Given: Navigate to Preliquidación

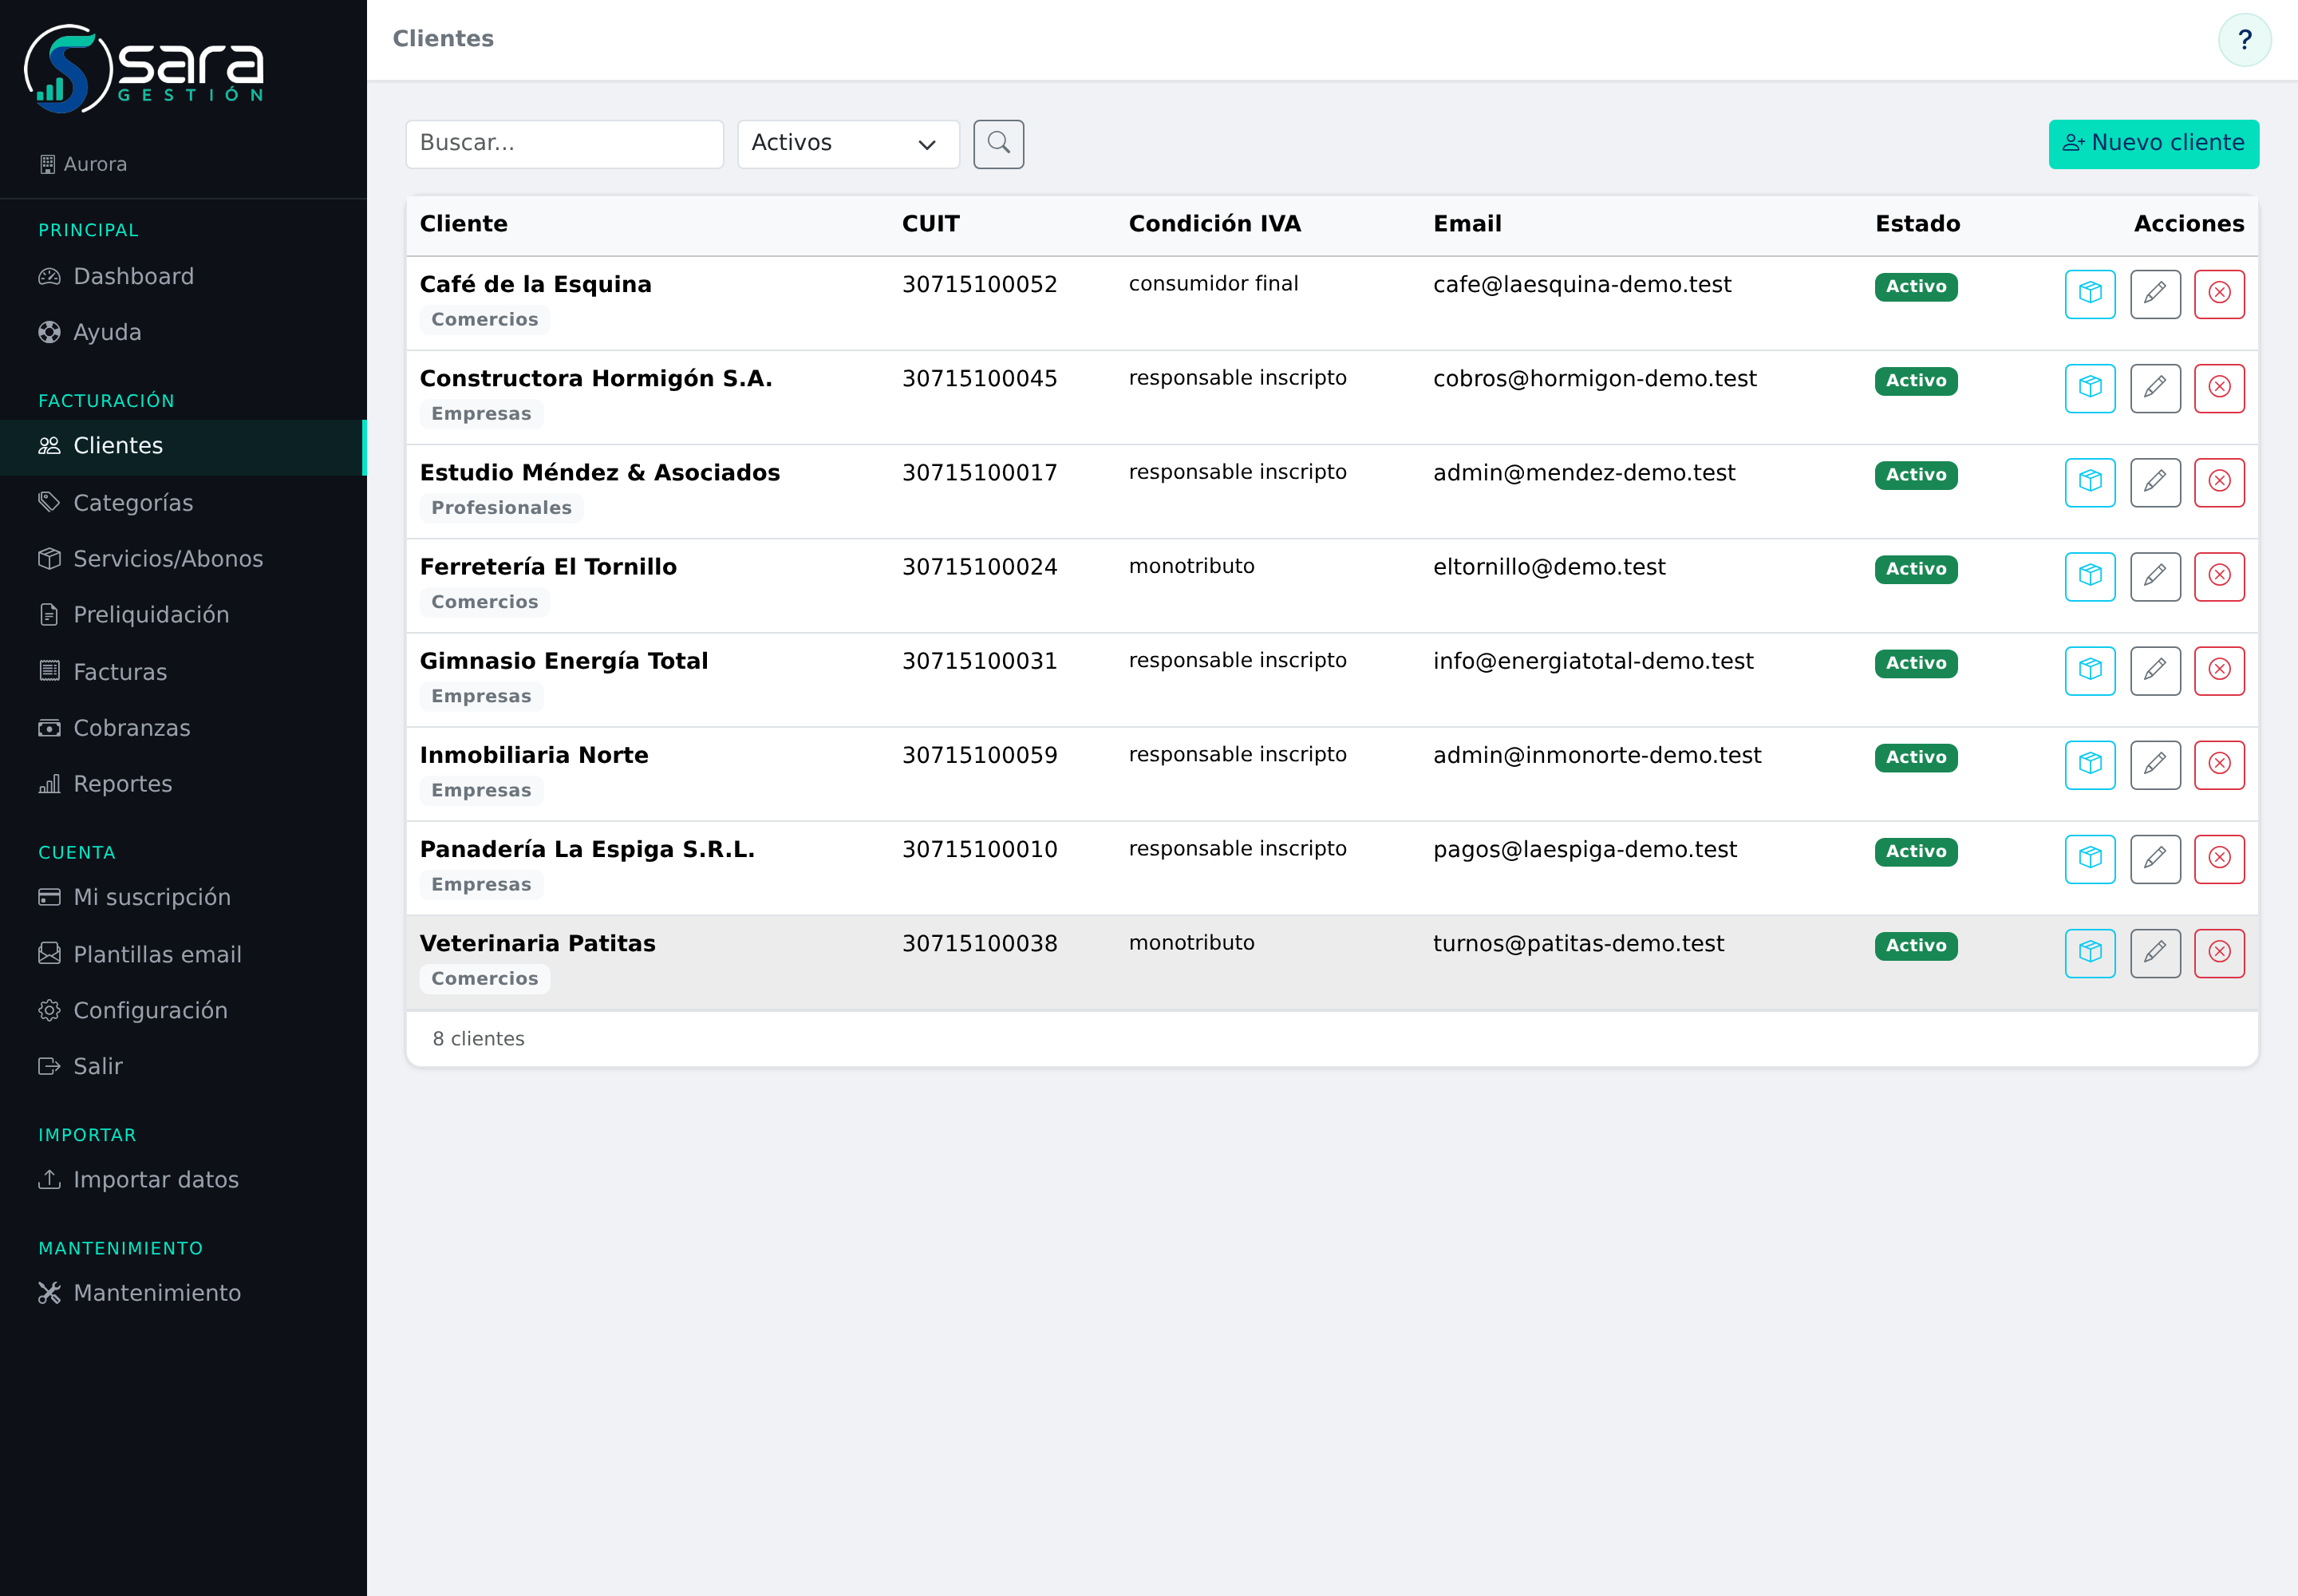Looking at the screenshot, I should click(x=183, y=615).
